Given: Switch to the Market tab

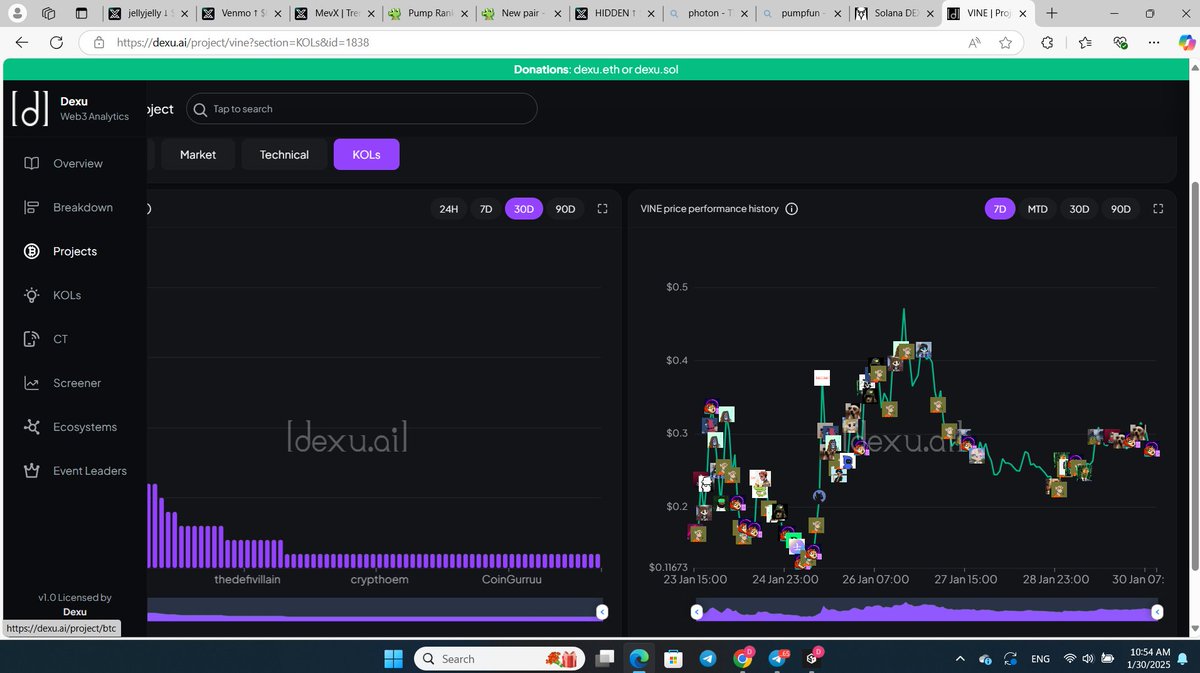Looking at the screenshot, I should (198, 155).
